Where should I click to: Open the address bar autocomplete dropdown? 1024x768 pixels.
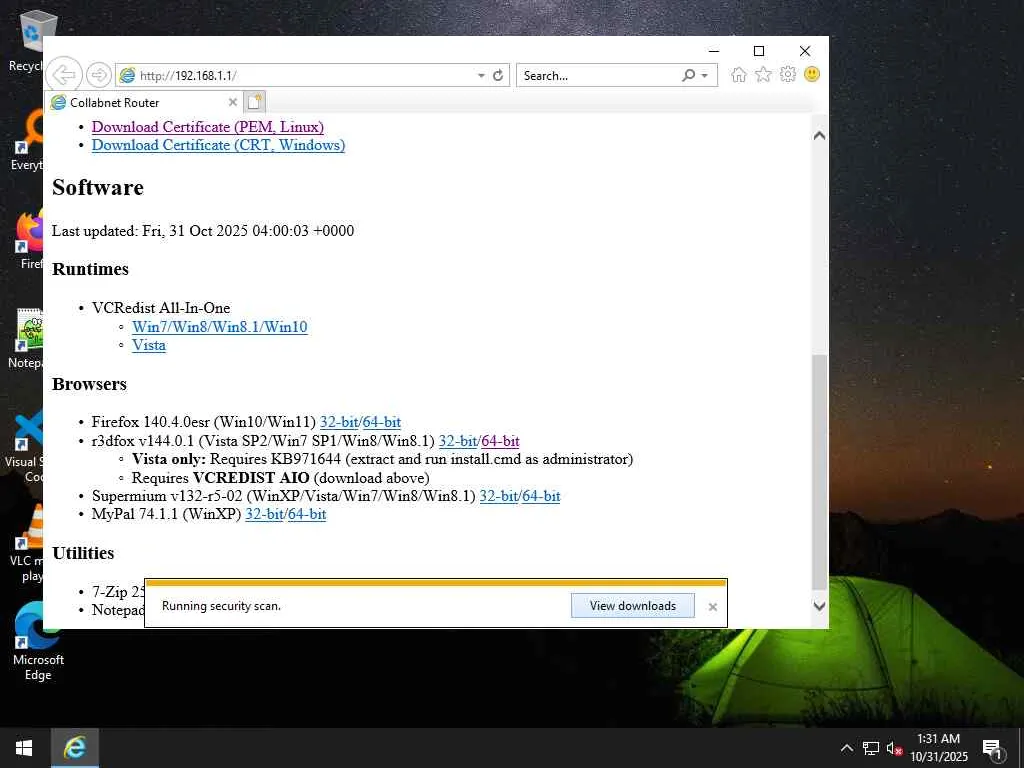(x=481, y=76)
